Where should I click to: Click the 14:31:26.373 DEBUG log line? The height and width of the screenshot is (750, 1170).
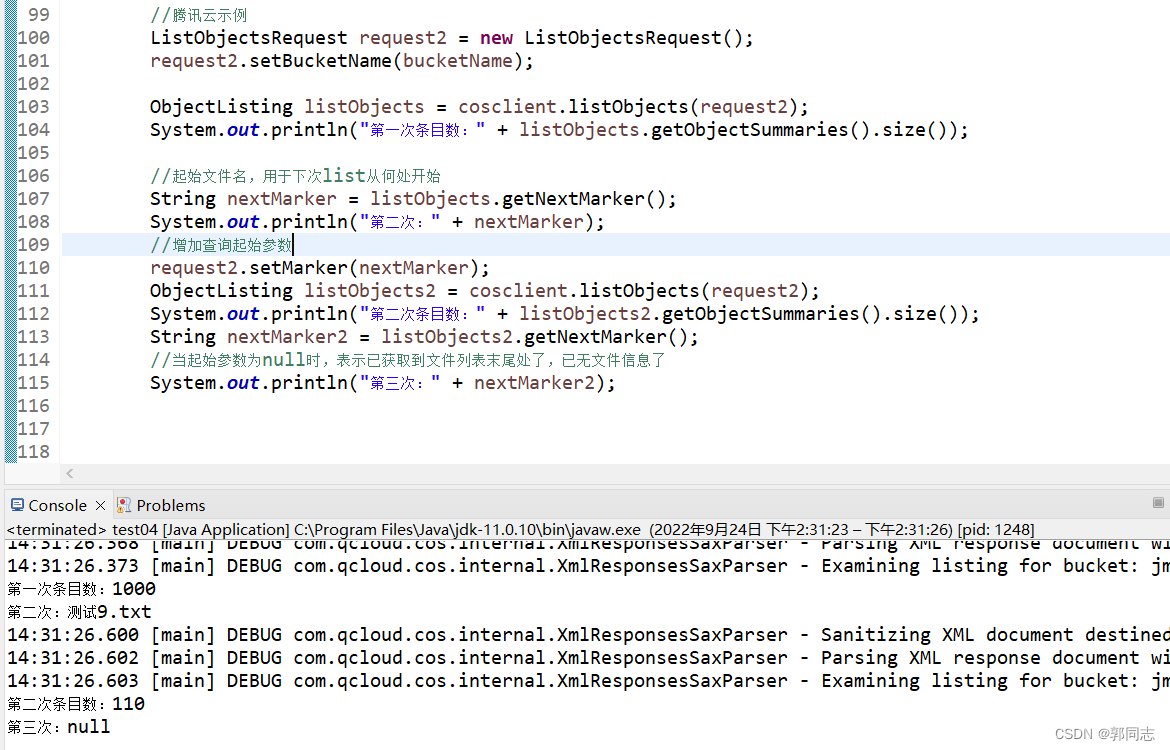point(588,566)
